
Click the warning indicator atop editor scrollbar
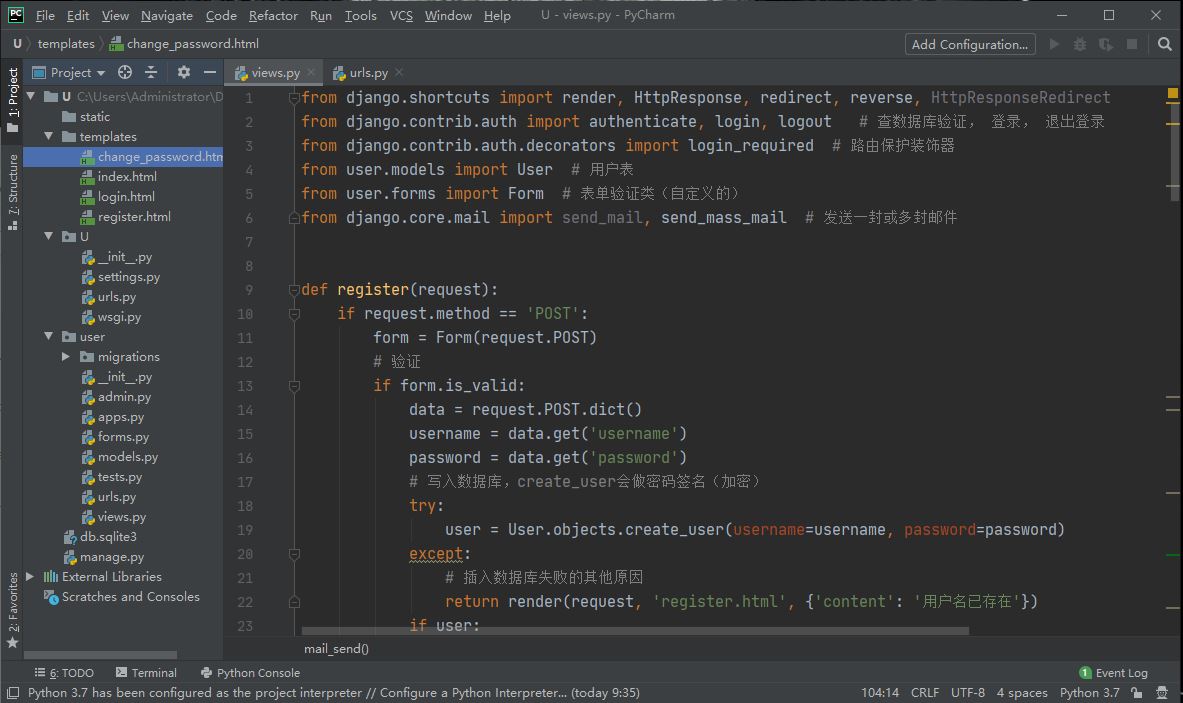[x=1172, y=94]
